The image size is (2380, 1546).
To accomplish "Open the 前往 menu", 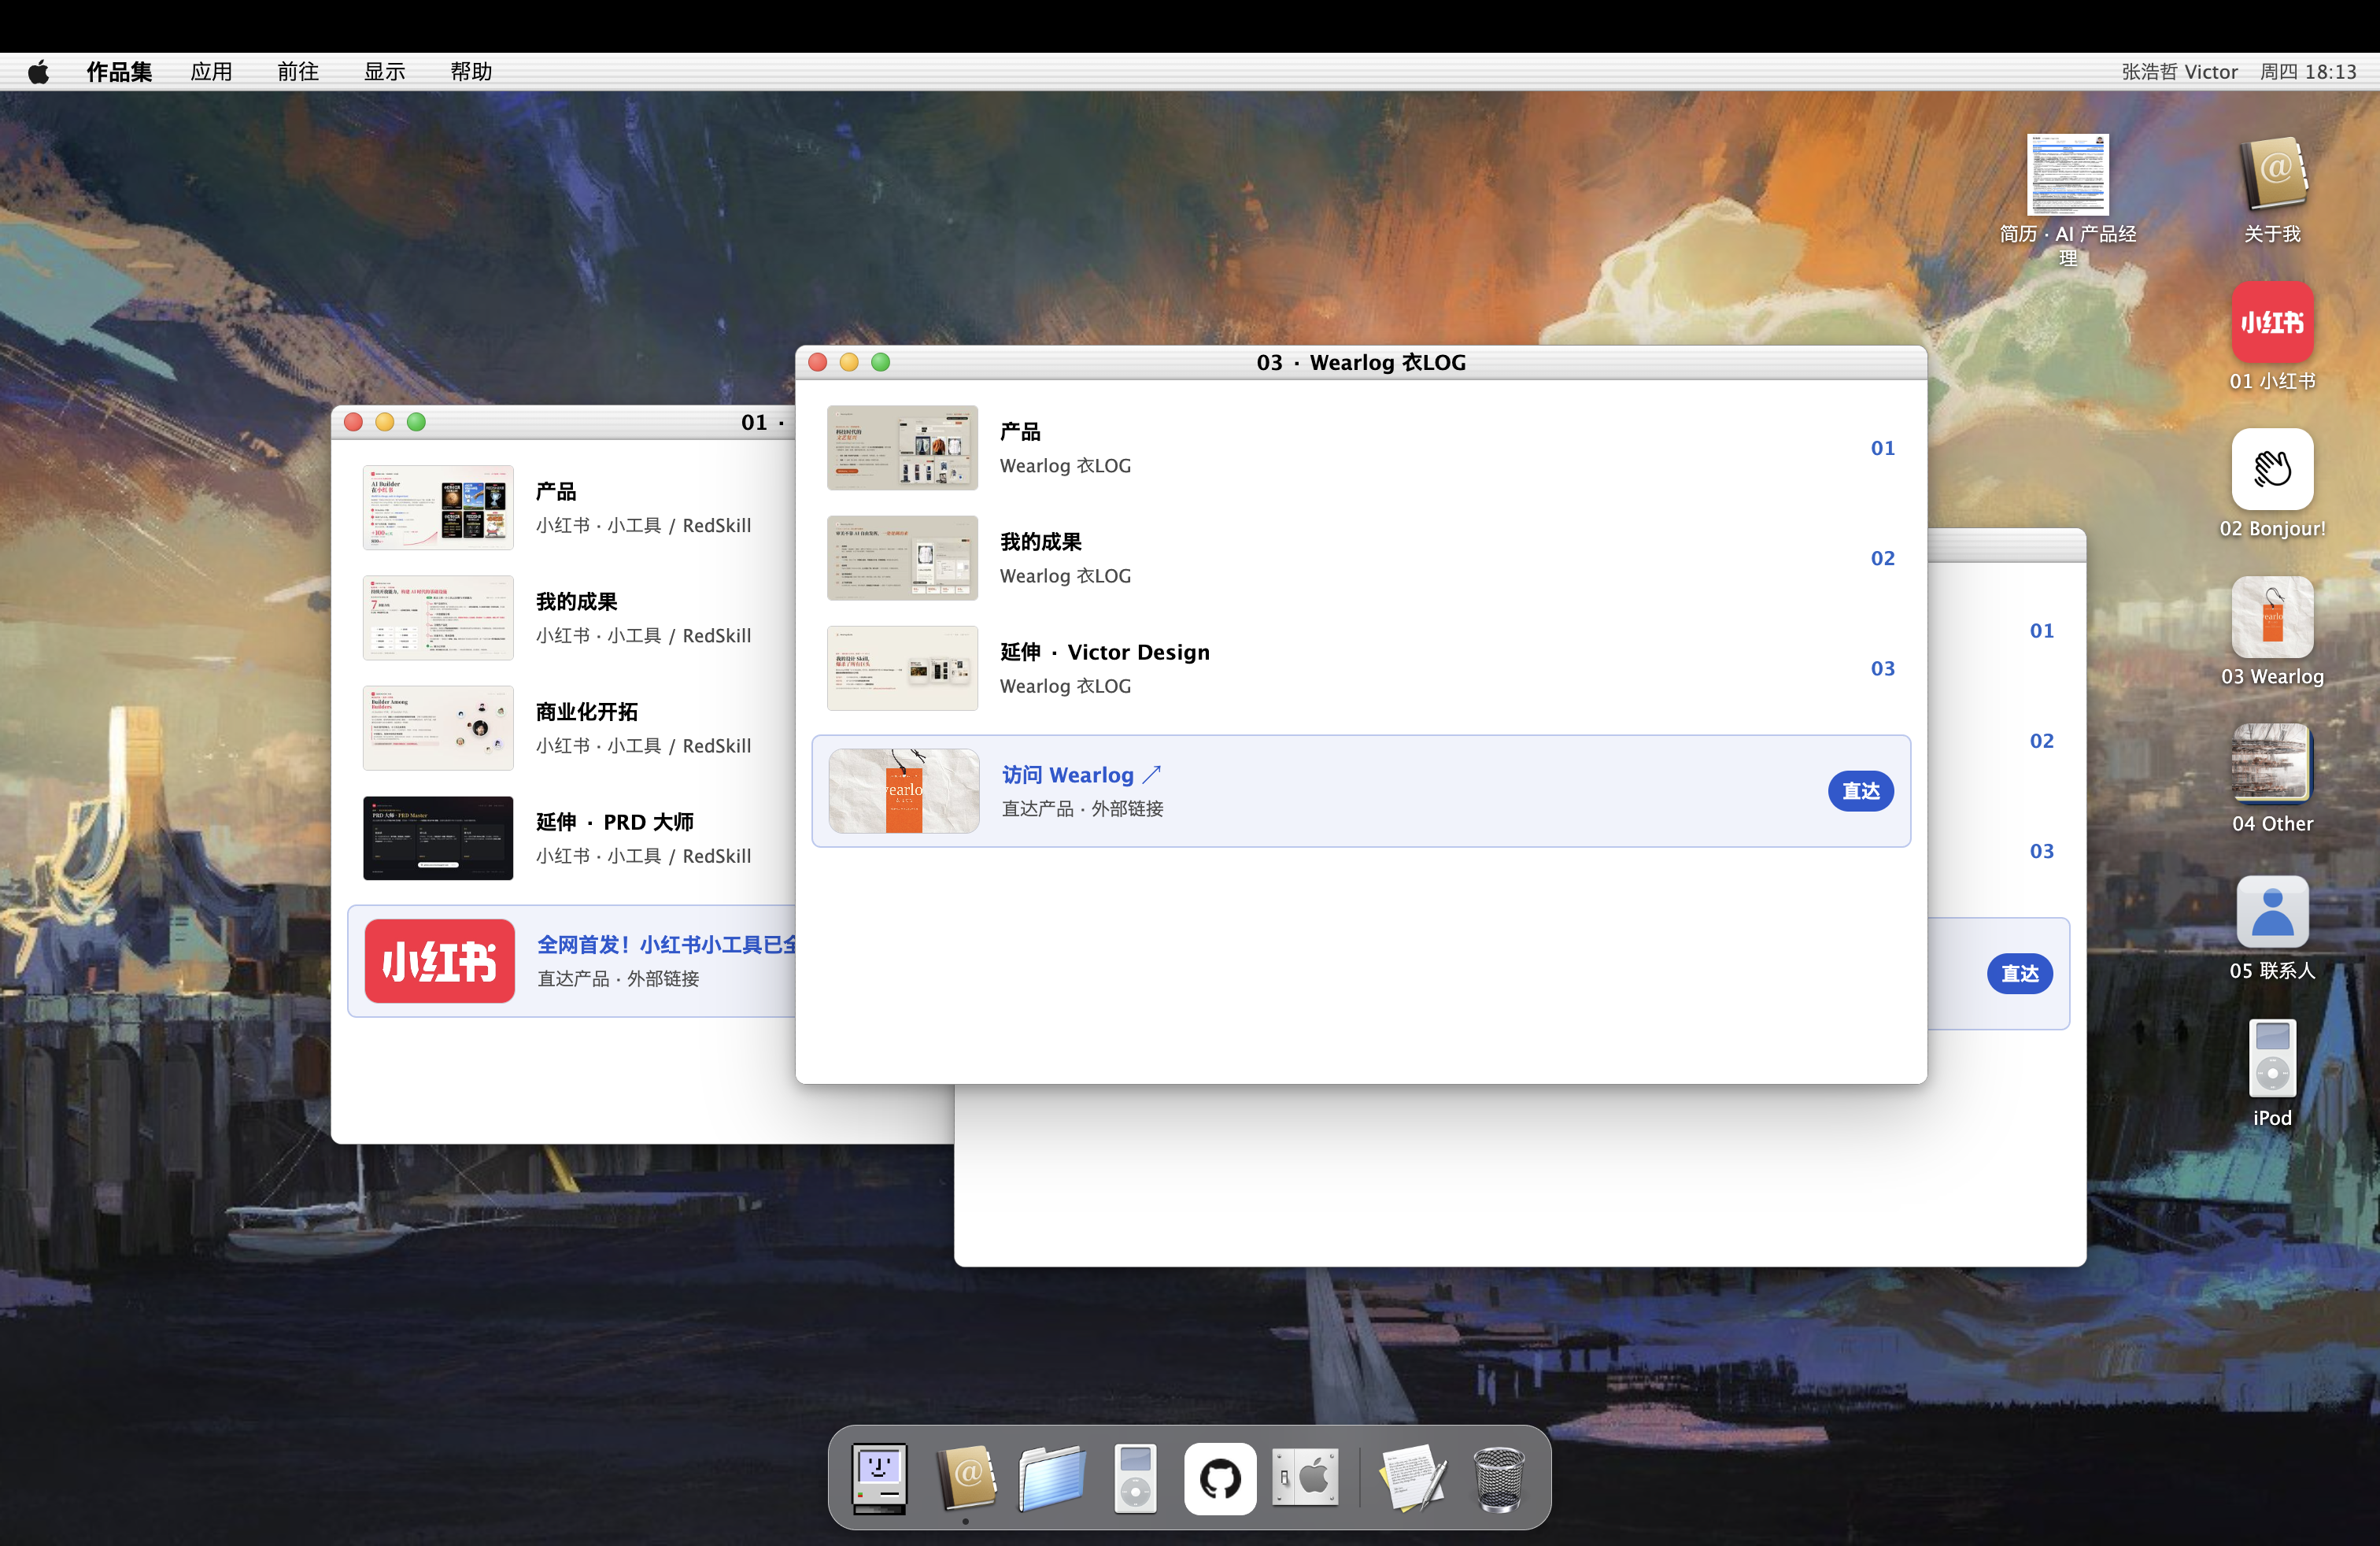I will [298, 72].
